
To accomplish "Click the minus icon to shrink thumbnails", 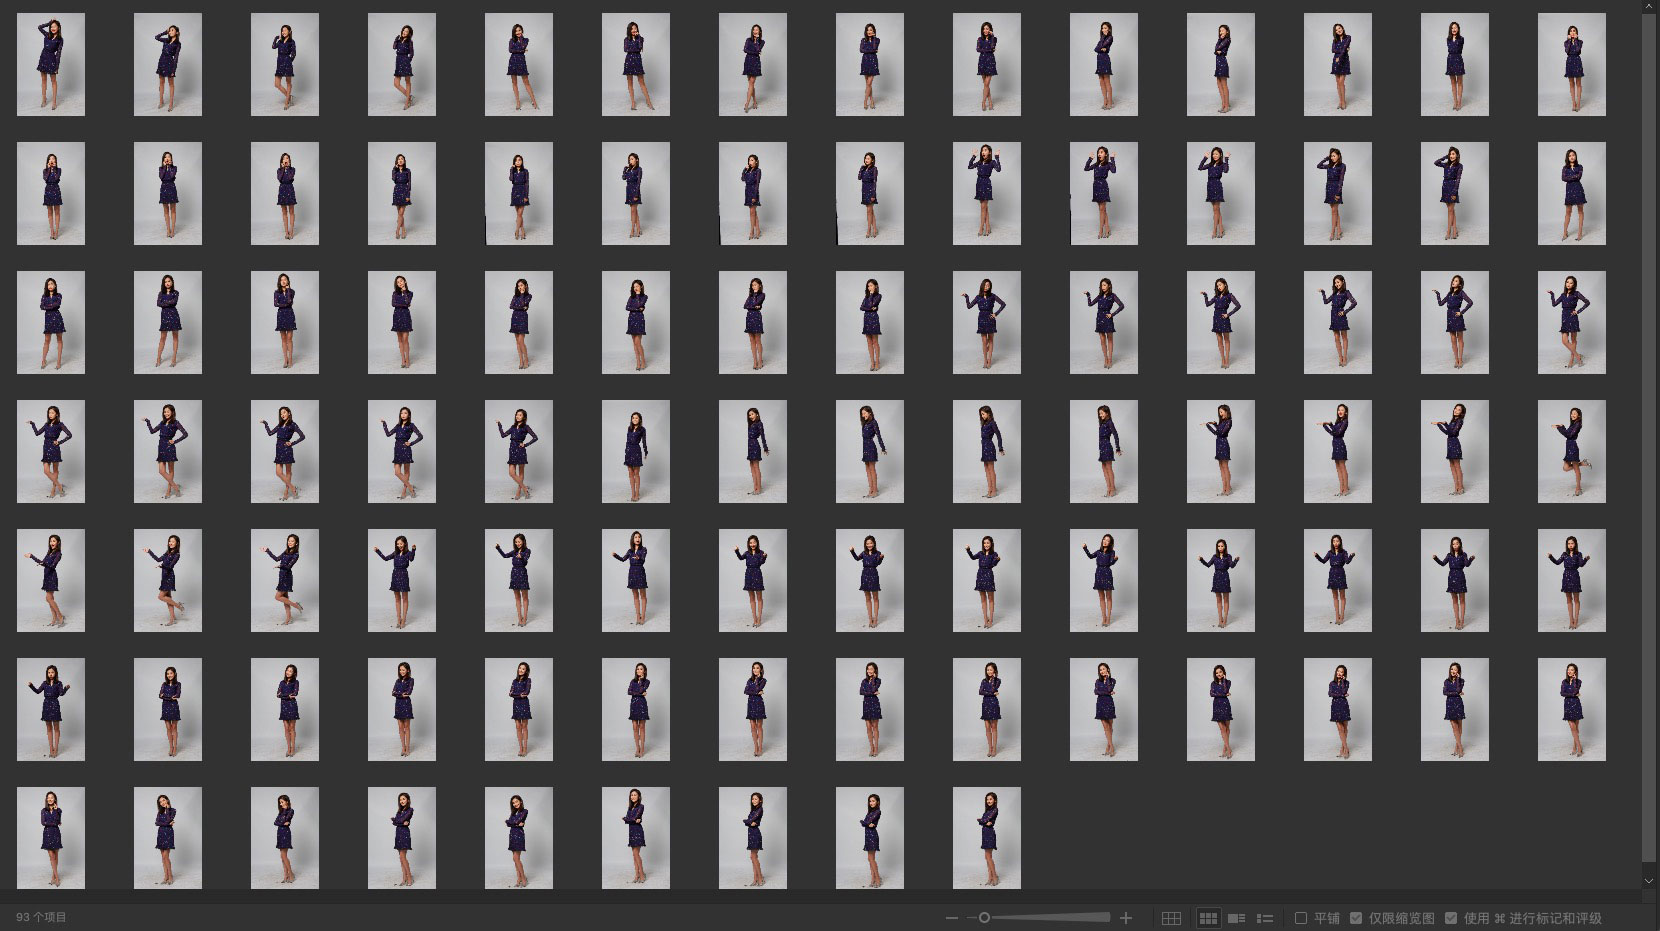I will 951,918.
